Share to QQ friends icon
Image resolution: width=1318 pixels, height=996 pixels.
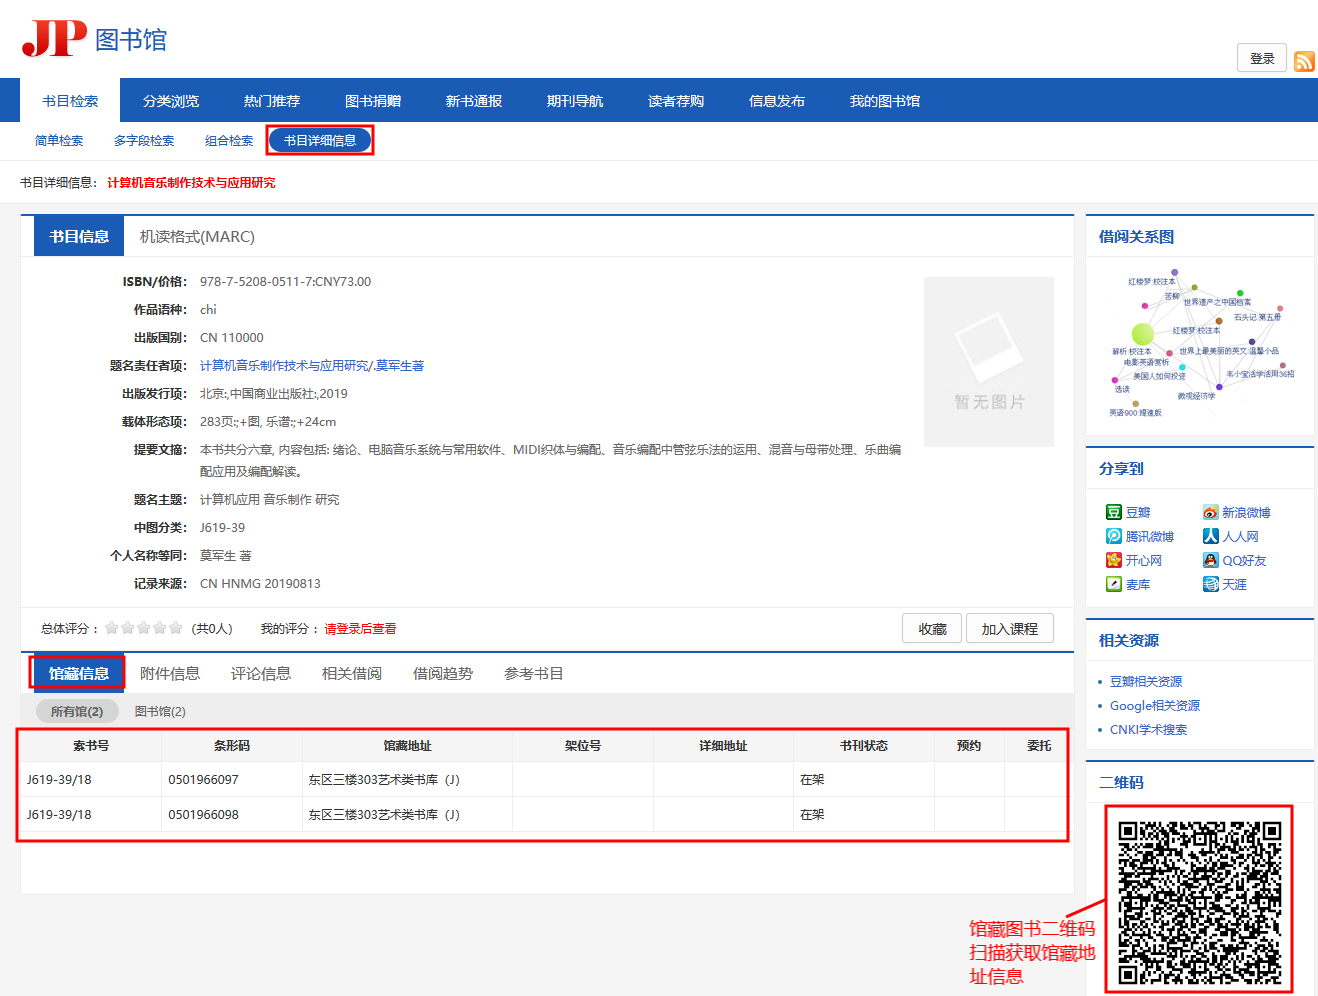[1211, 560]
